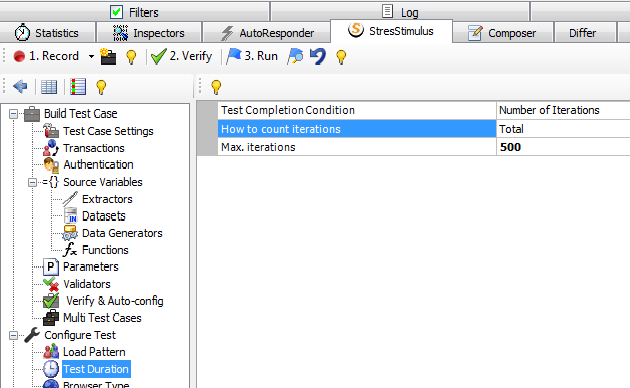
Task: Click the flag with magnifier debug icon
Action: point(295,57)
